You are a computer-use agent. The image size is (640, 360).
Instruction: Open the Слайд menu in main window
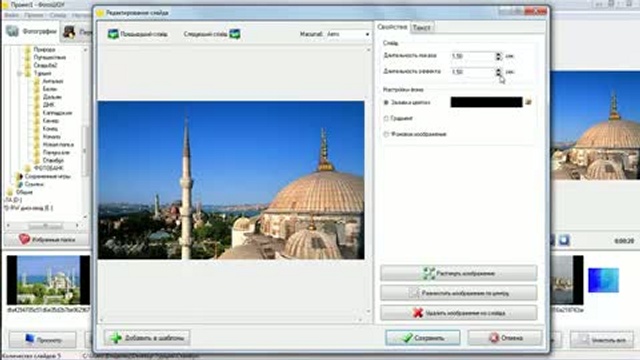[x=58, y=16]
